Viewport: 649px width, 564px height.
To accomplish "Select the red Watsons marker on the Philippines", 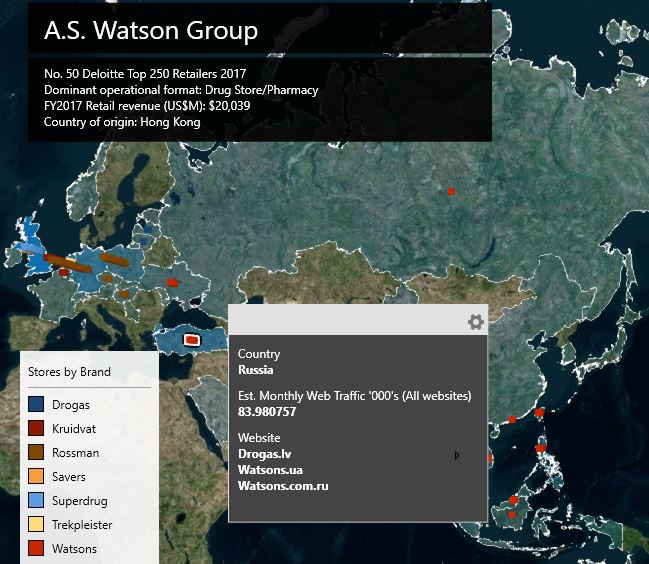I will 540,448.
